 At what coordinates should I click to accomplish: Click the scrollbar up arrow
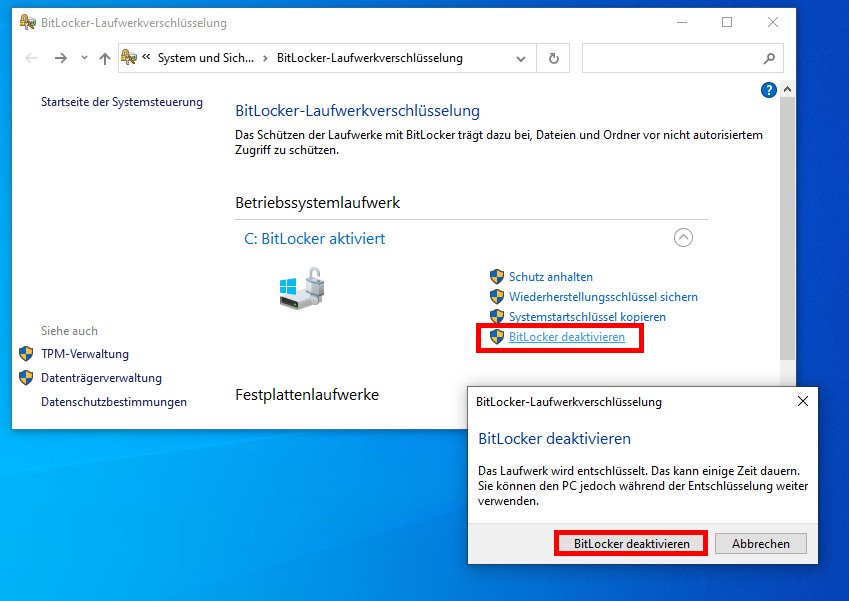tap(788, 89)
